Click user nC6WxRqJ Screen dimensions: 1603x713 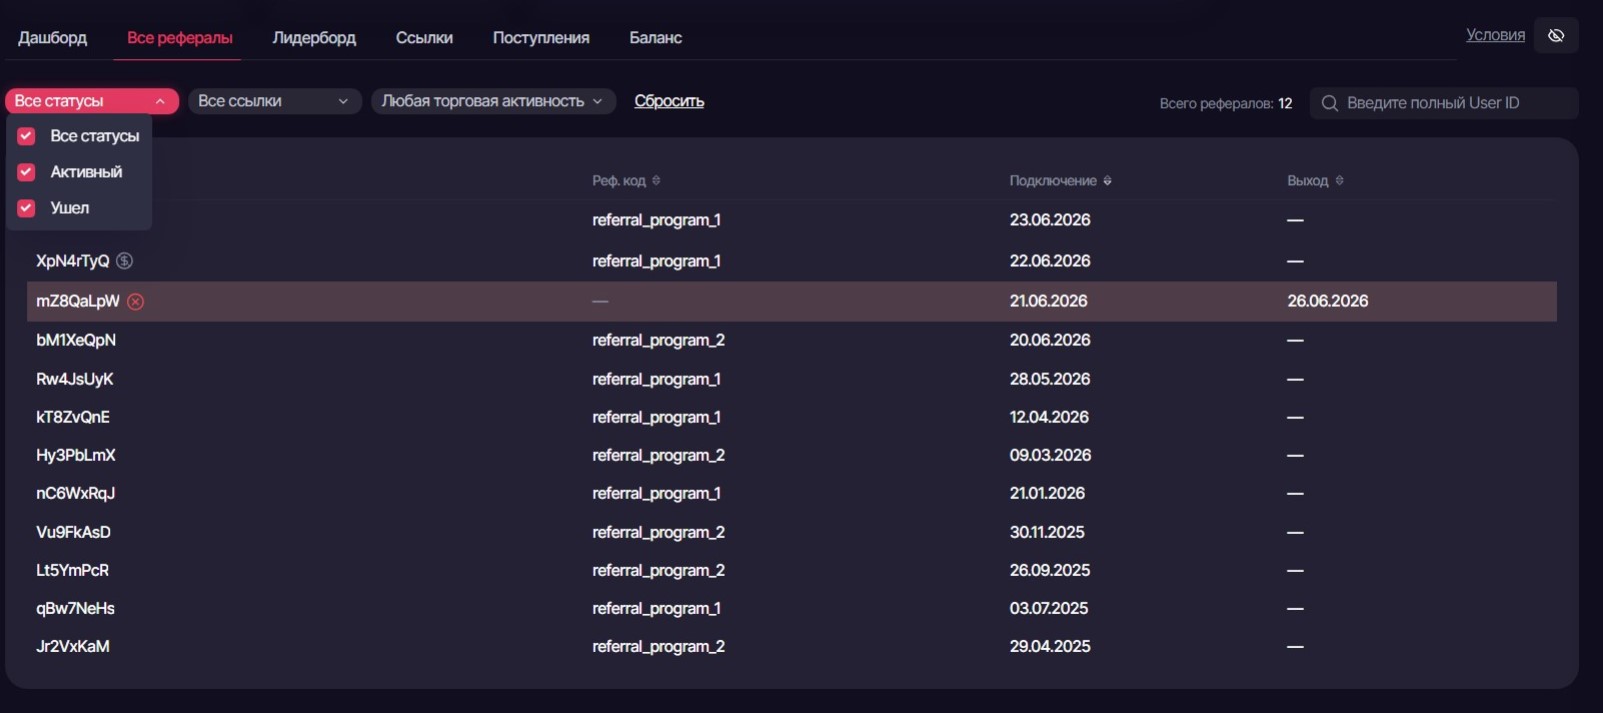(76, 493)
